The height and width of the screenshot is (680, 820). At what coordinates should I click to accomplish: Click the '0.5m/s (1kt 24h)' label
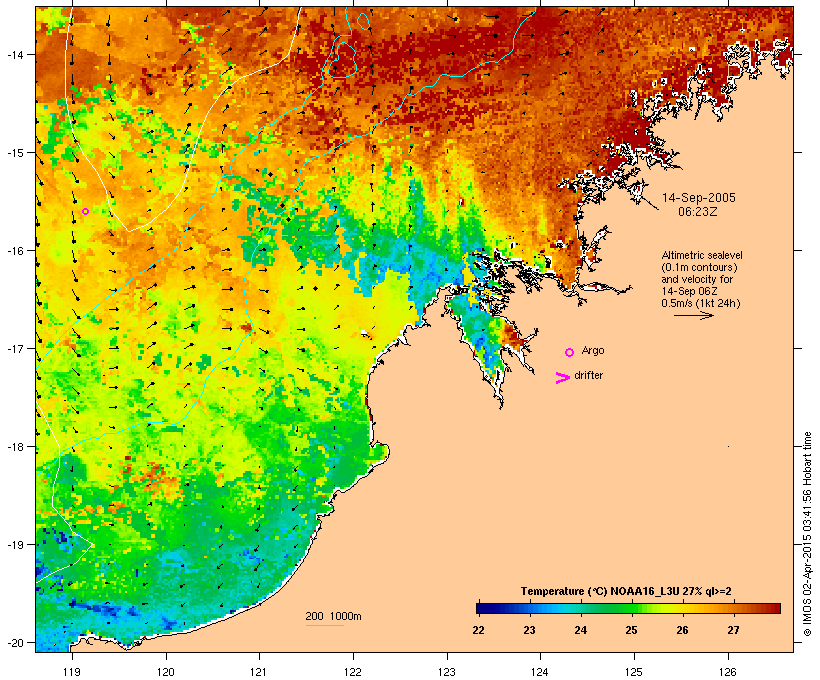pyautogui.click(x=701, y=303)
